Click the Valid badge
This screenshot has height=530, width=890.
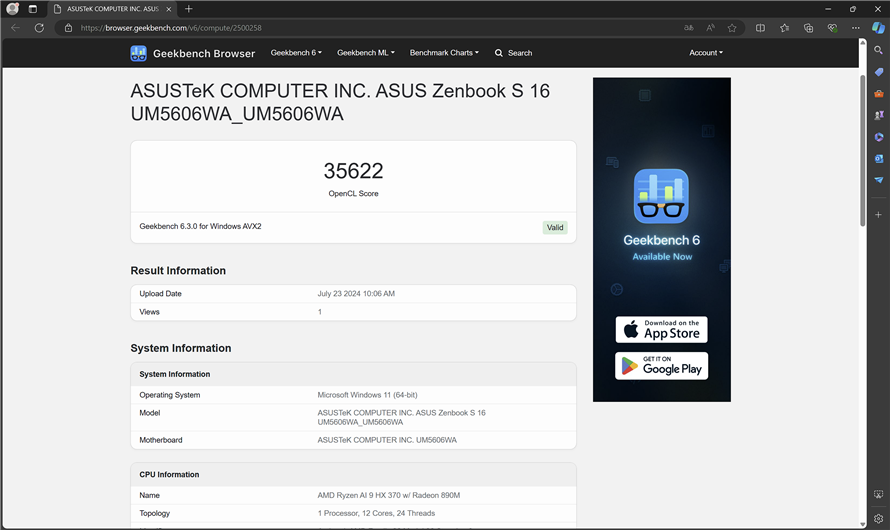[x=555, y=228]
